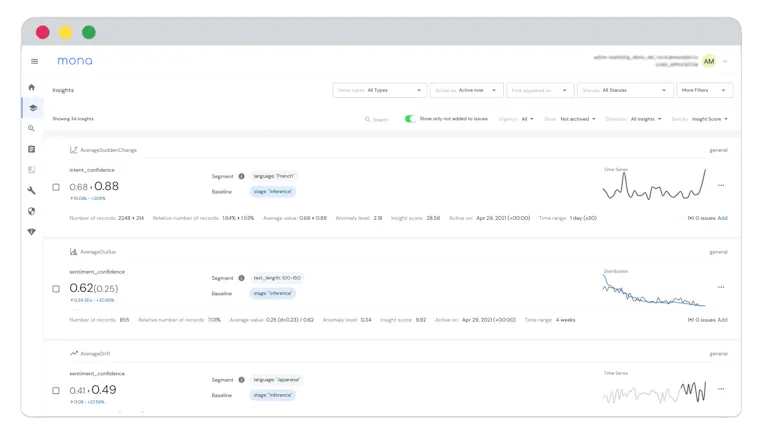Click into the Search field
The image size is (762, 440).
click(x=381, y=119)
